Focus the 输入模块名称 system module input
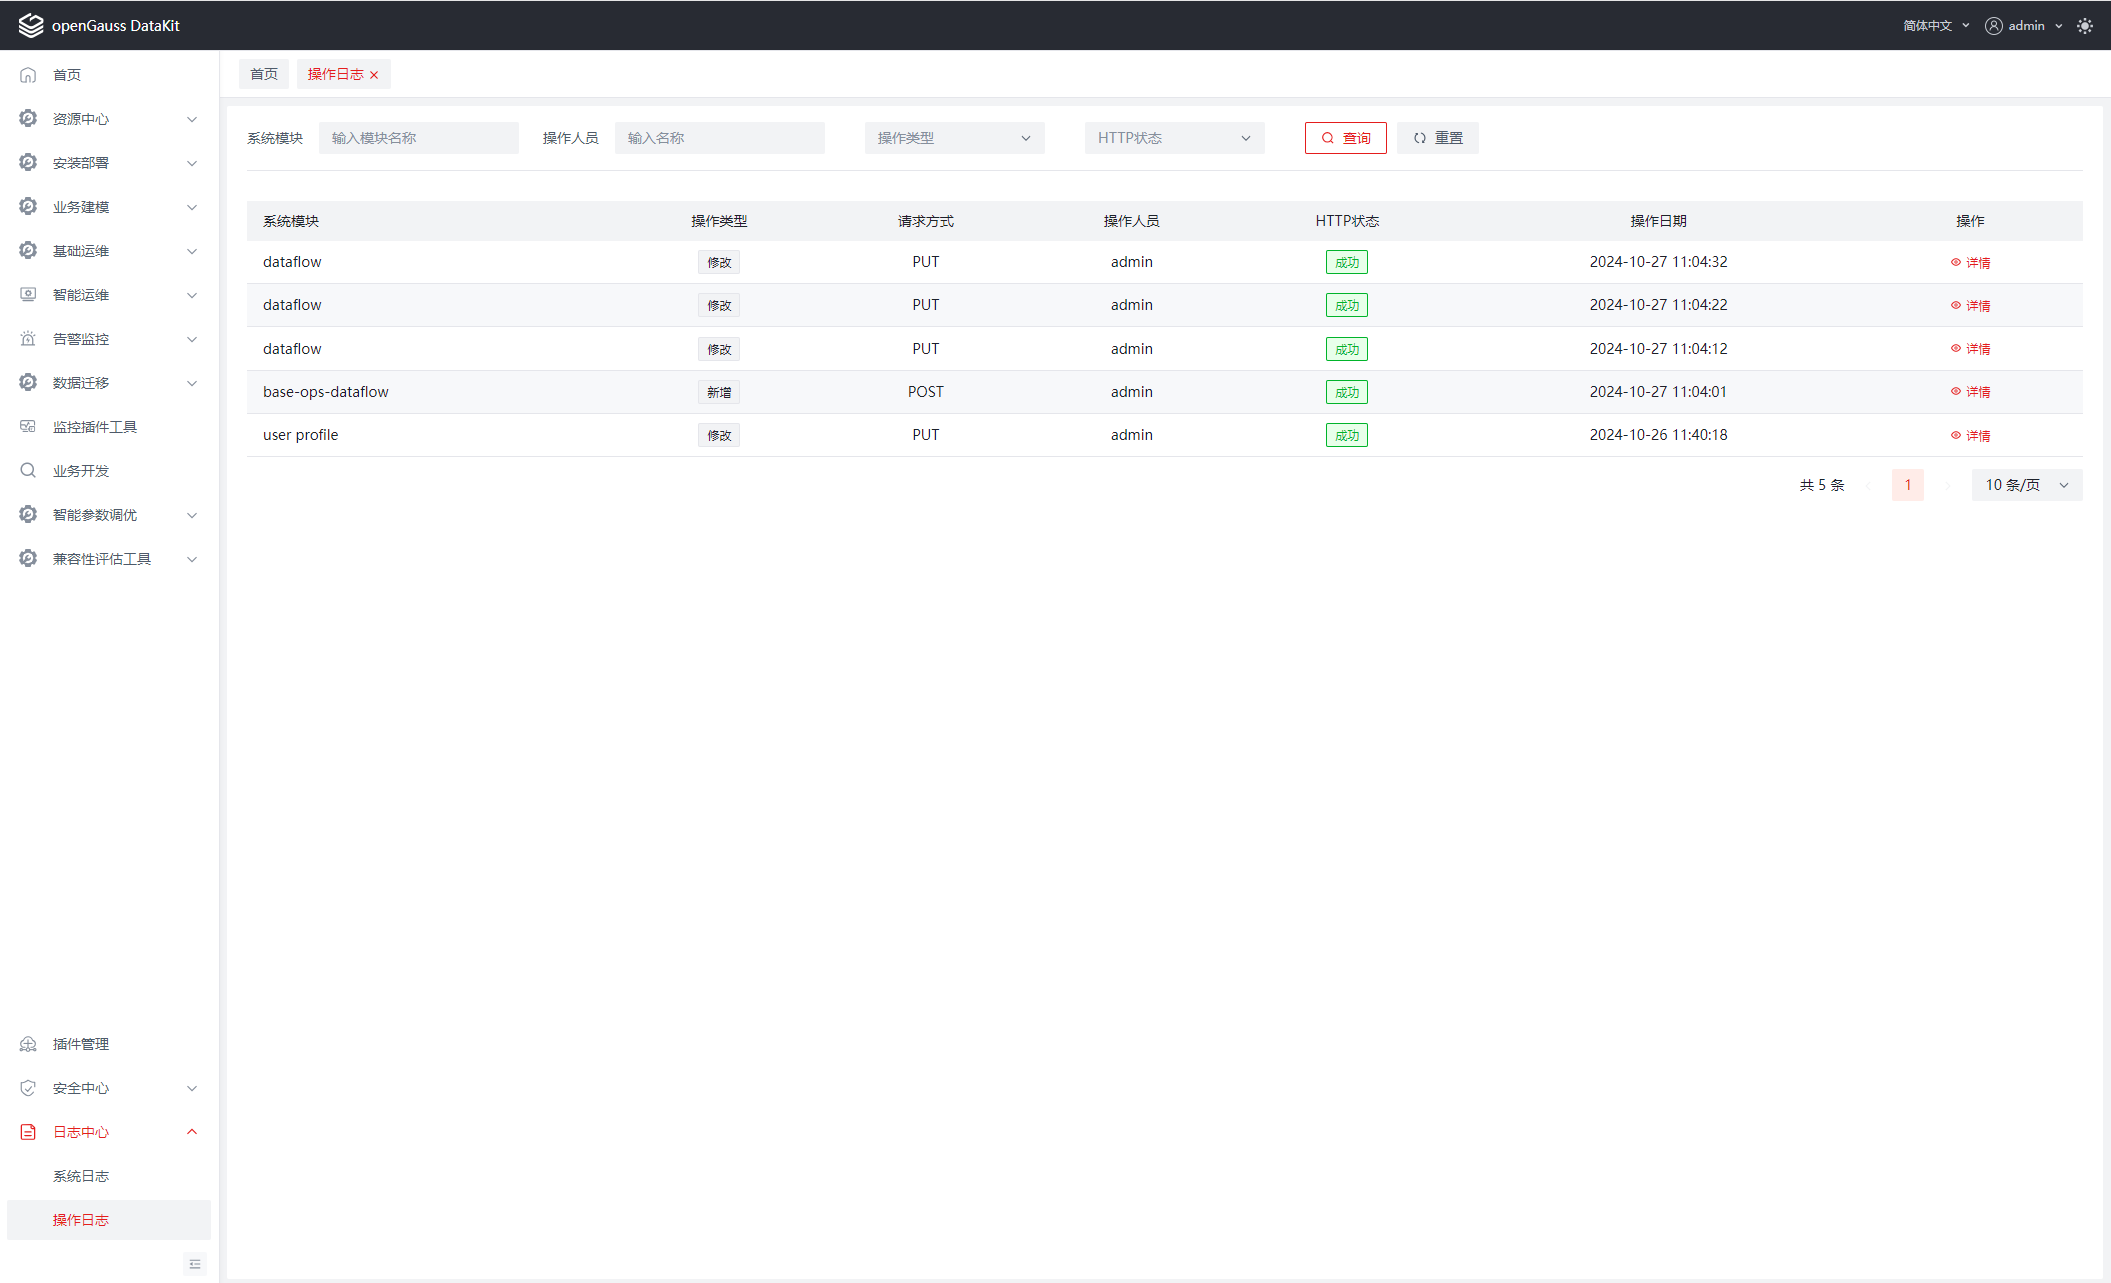 419,138
